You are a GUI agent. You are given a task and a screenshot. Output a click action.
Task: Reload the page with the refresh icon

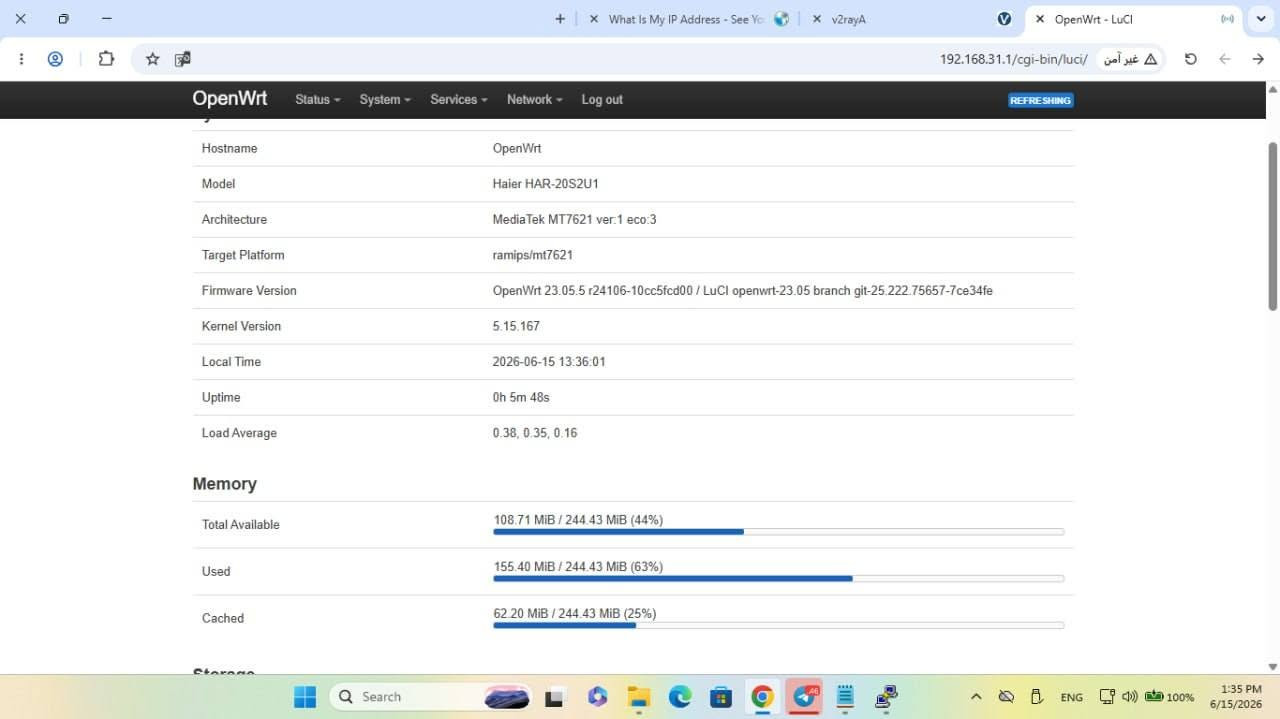pos(1190,59)
